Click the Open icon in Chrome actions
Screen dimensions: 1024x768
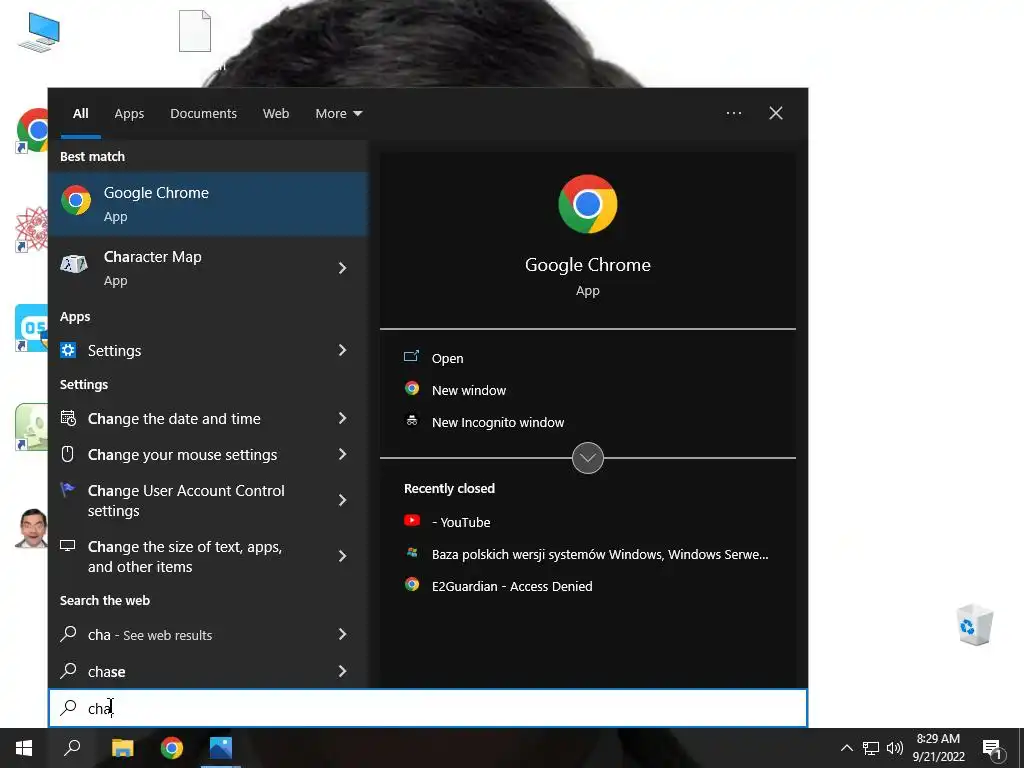pos(411,357)
